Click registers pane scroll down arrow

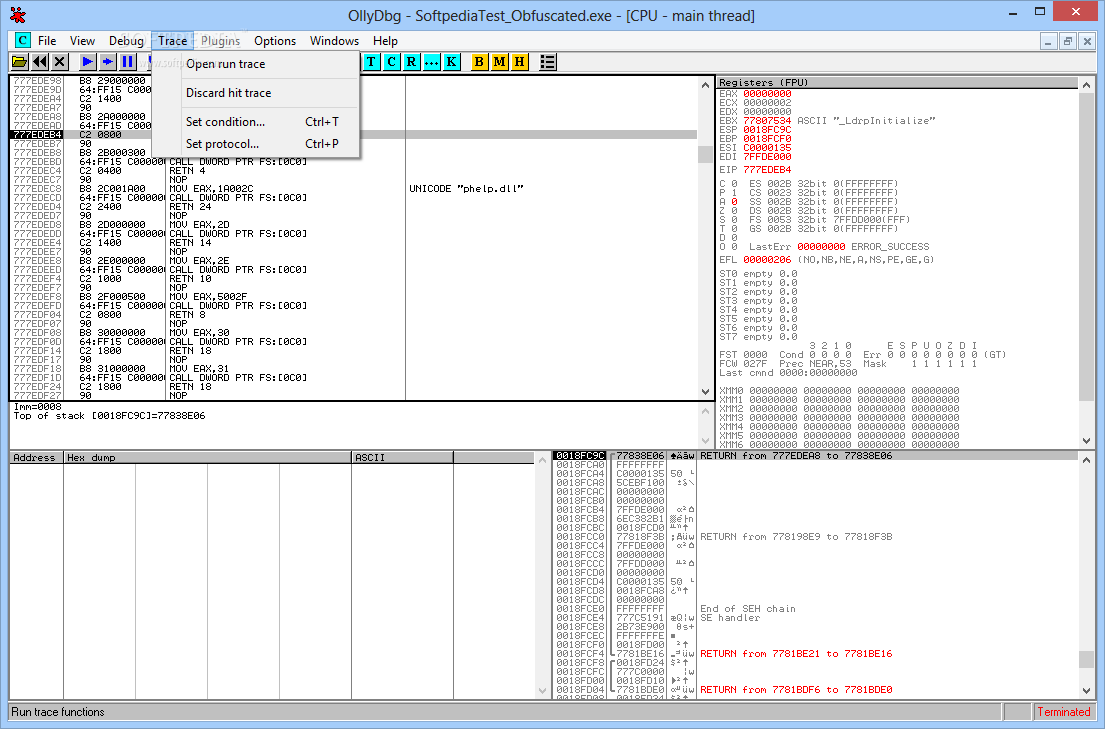1087,441
